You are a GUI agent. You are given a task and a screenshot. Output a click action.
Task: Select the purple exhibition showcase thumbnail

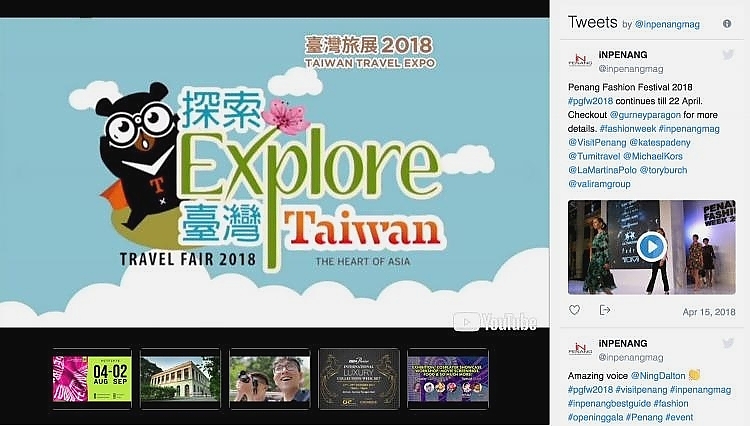tap(448, 379)
